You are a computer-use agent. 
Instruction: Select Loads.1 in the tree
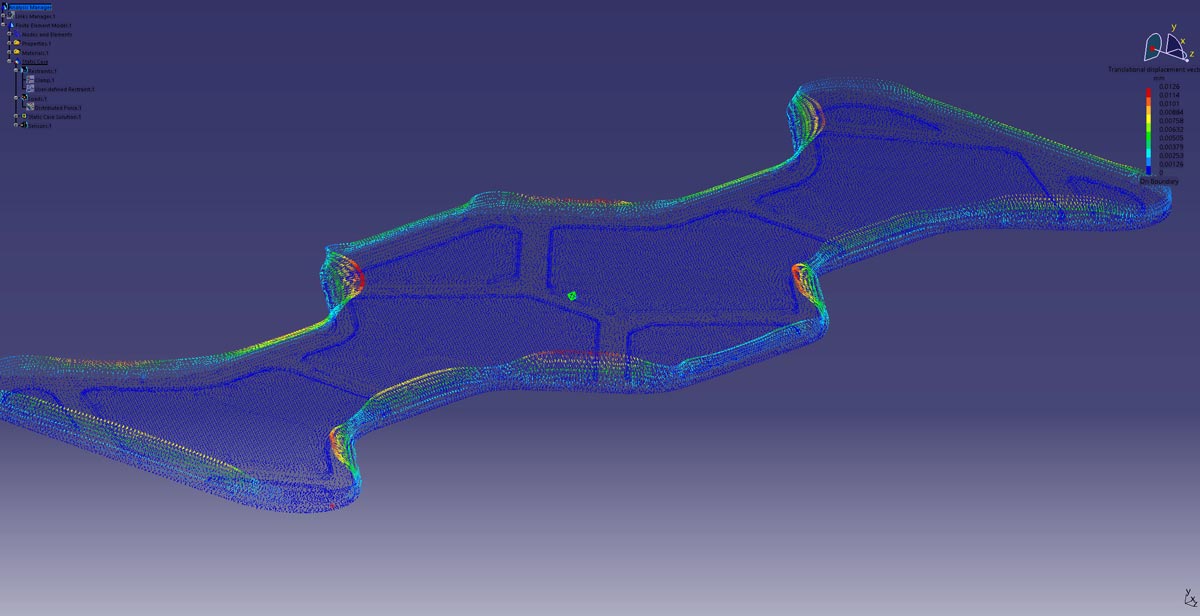pyautogui.click(x=37, y=98)
